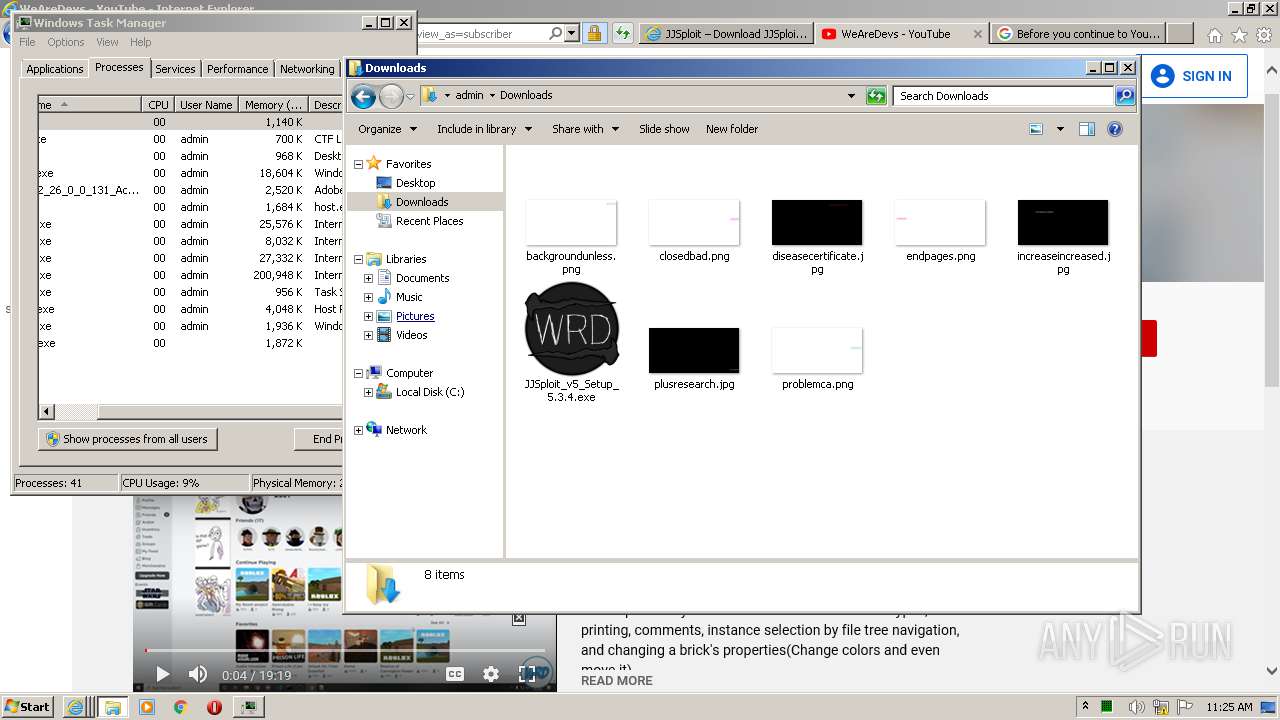
Task: Switch to the Networking tab
Action: (x=307, y=69)
